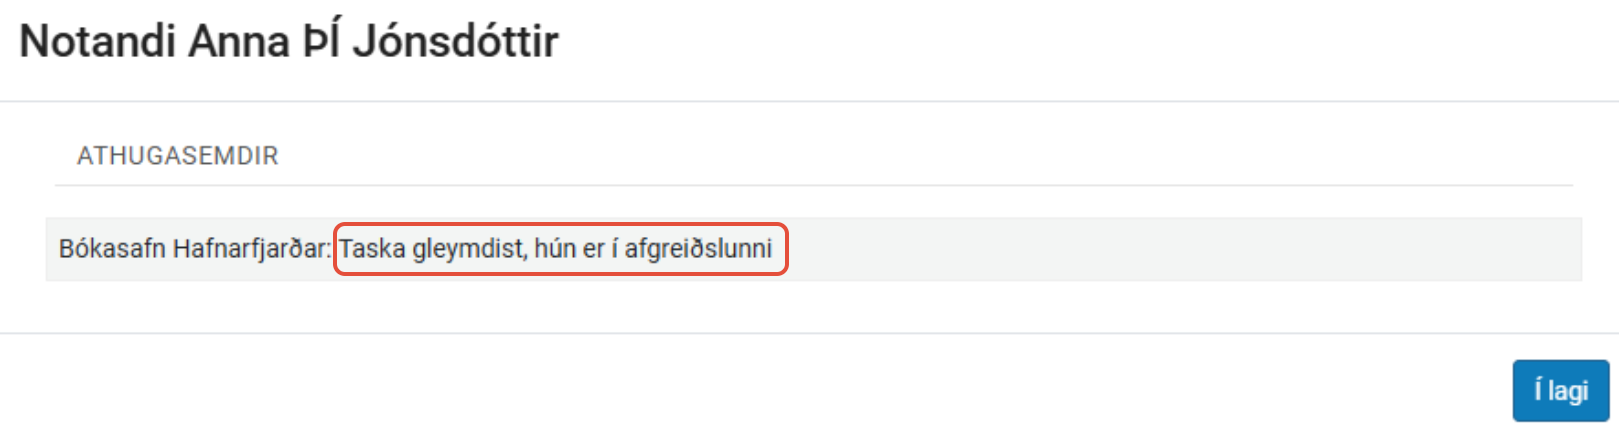Click the Bókasafn Hafnarfjarðar label
Viewport: 1619px width, 431px height.
[x=195, y=249]
